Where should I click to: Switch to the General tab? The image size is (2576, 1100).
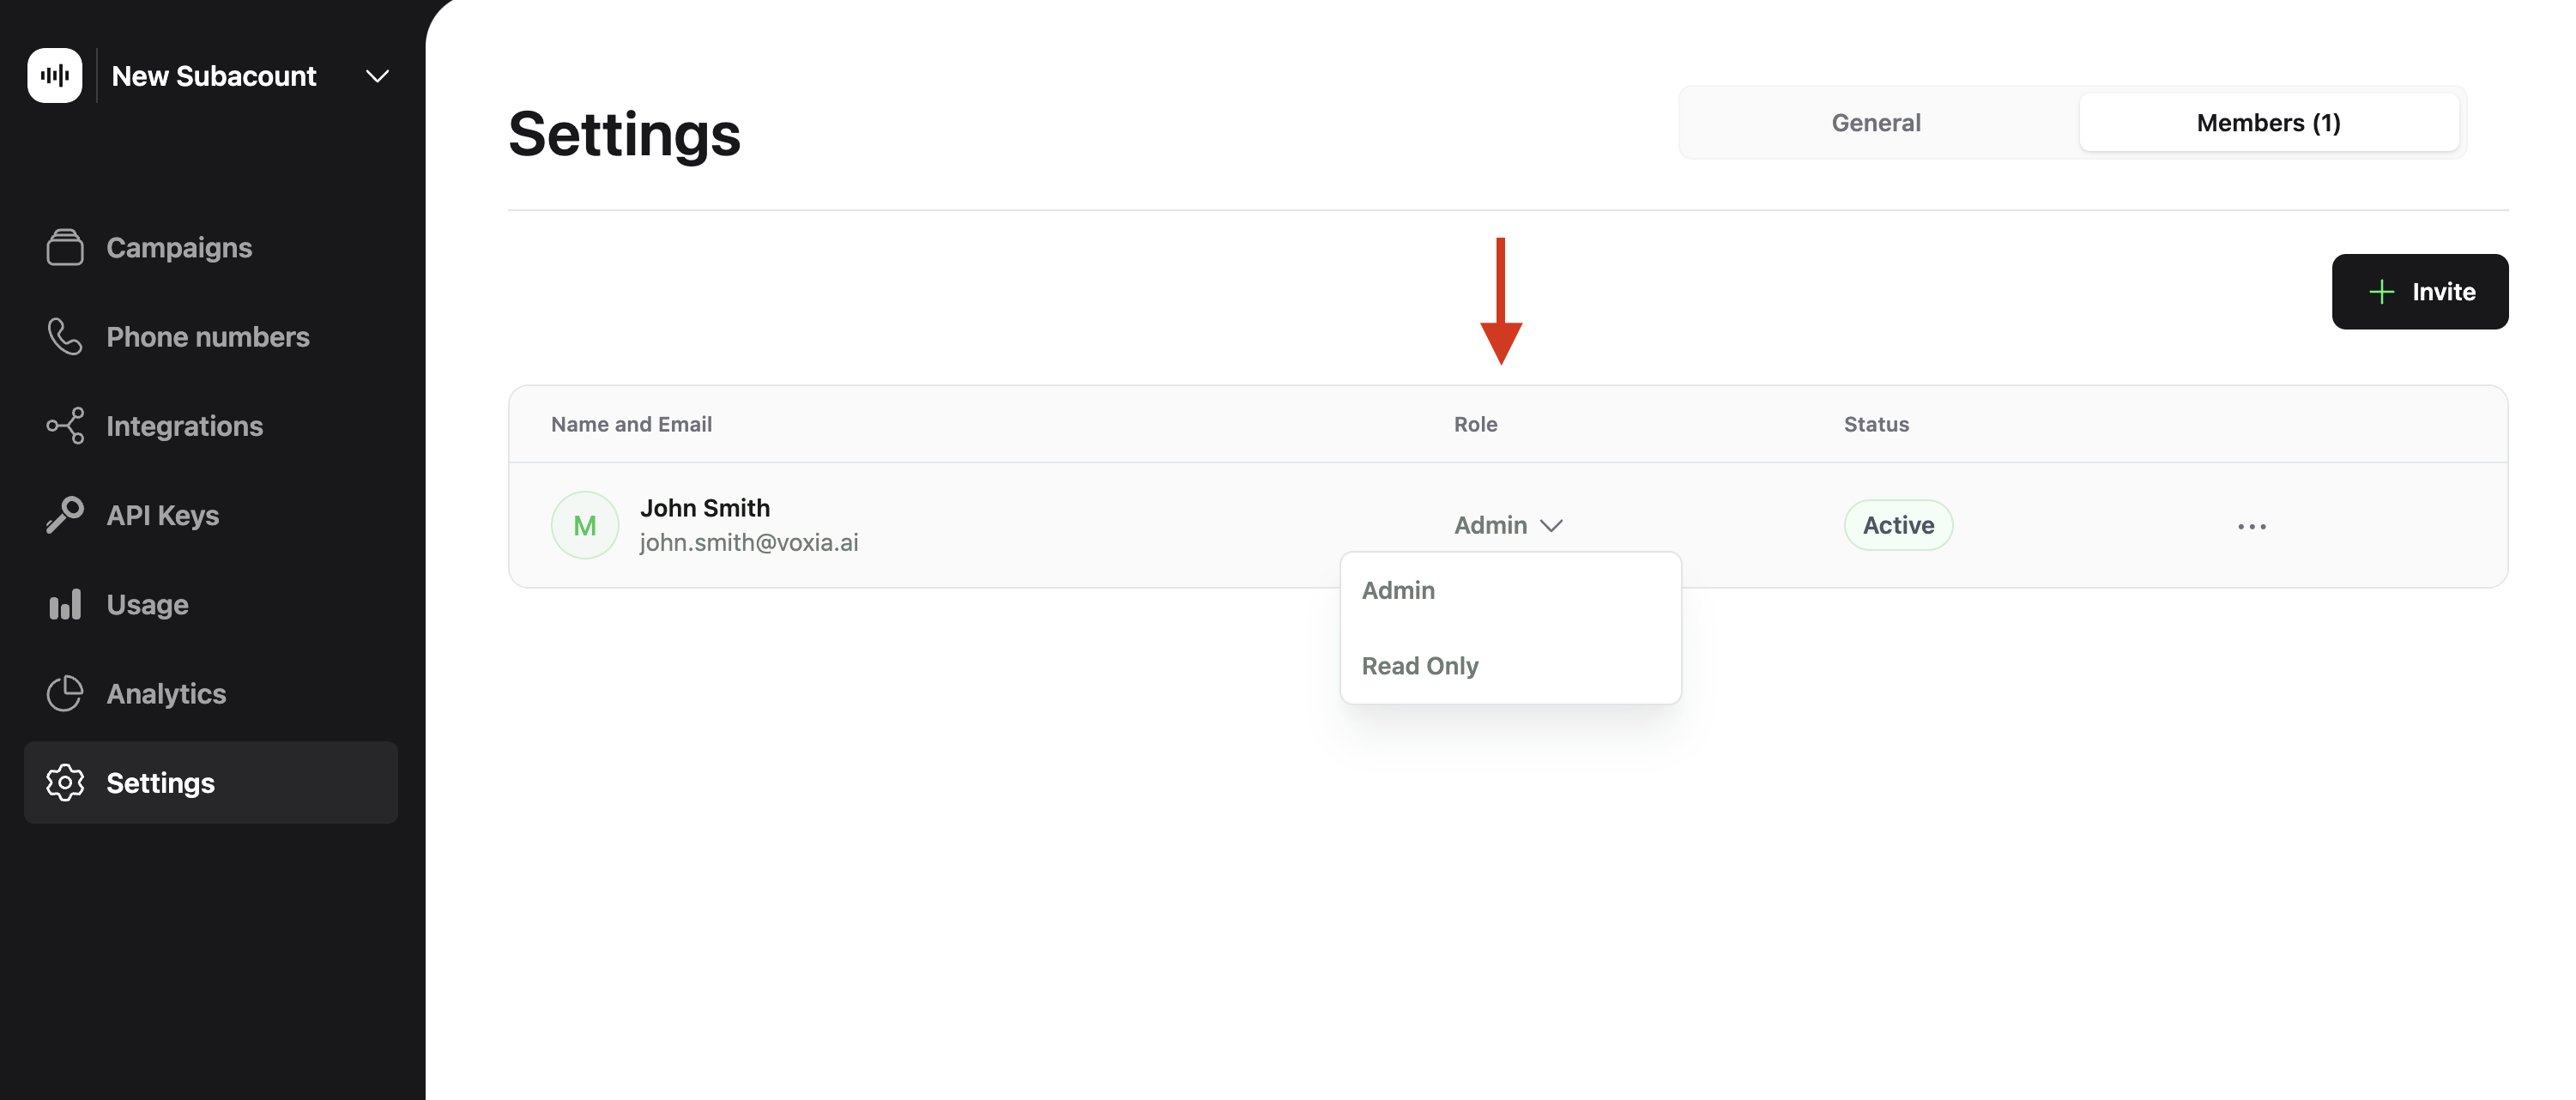[1875, 122]
